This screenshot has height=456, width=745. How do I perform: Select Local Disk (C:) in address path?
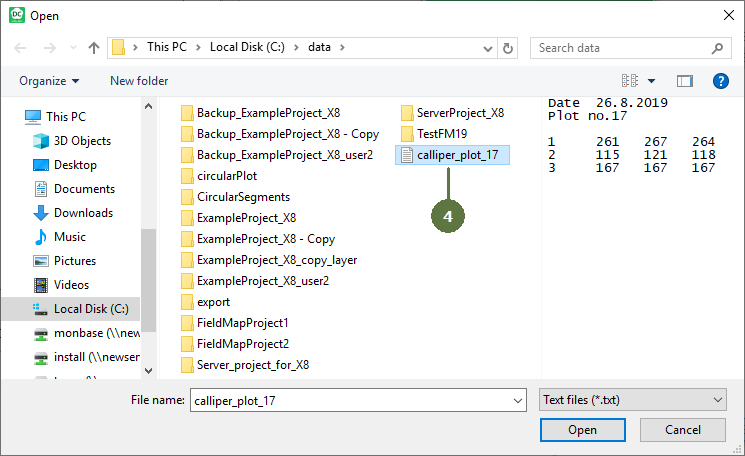[247, 47]
